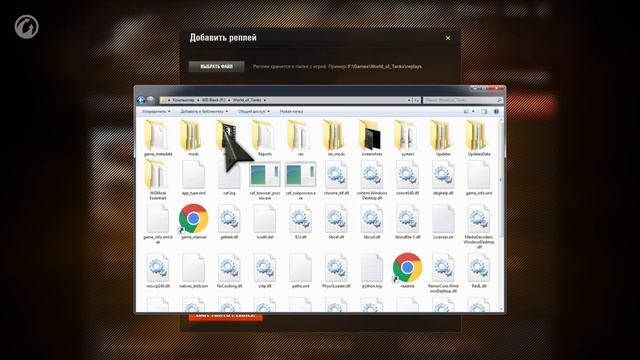The image size is (640, 360).
Task: Select the RedL.dll file
Action: point(479,270)
